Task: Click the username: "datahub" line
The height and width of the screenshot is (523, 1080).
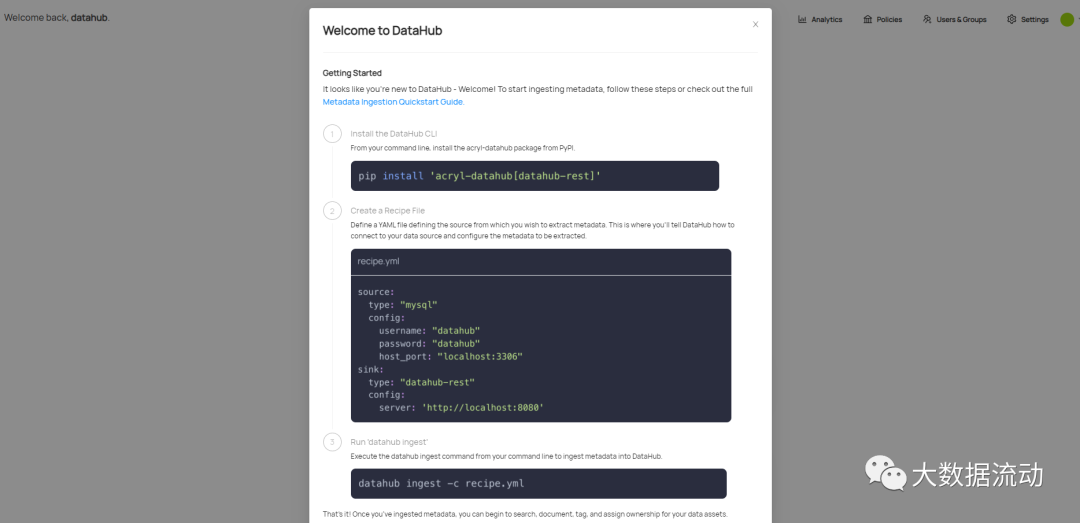Action: coord(429,331)
